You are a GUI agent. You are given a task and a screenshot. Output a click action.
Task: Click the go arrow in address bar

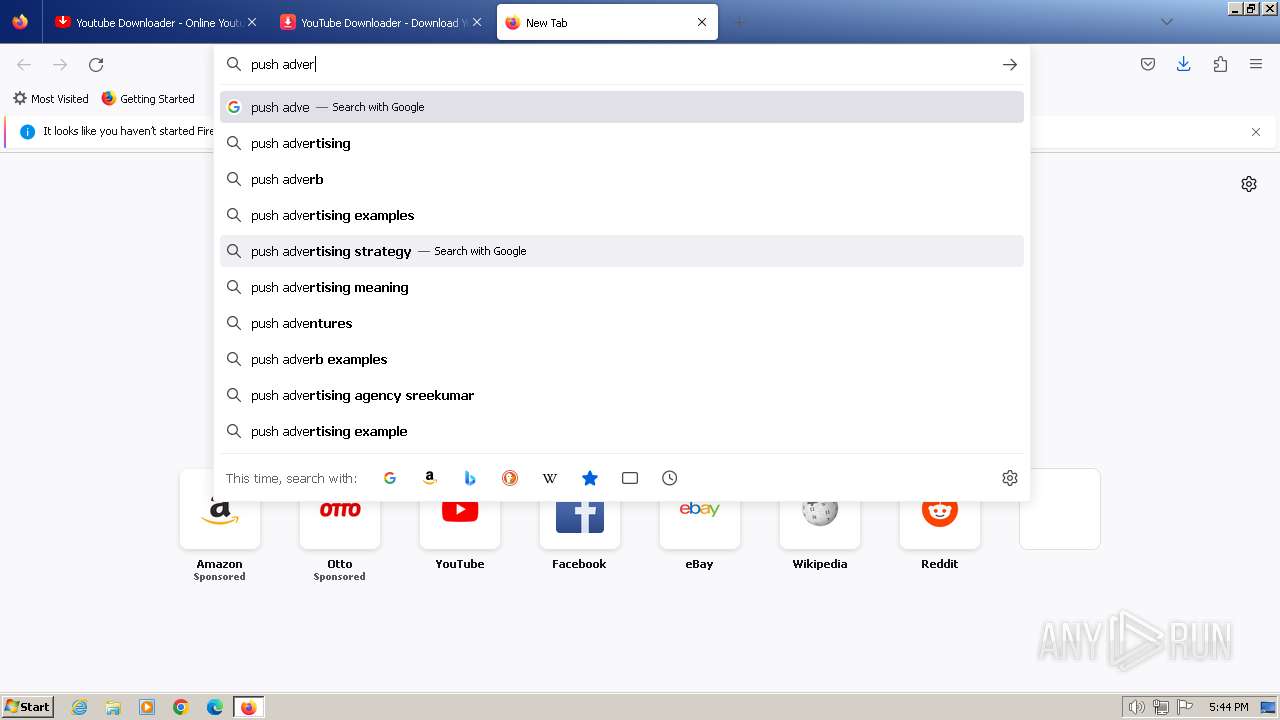[x=1010, y=64]
